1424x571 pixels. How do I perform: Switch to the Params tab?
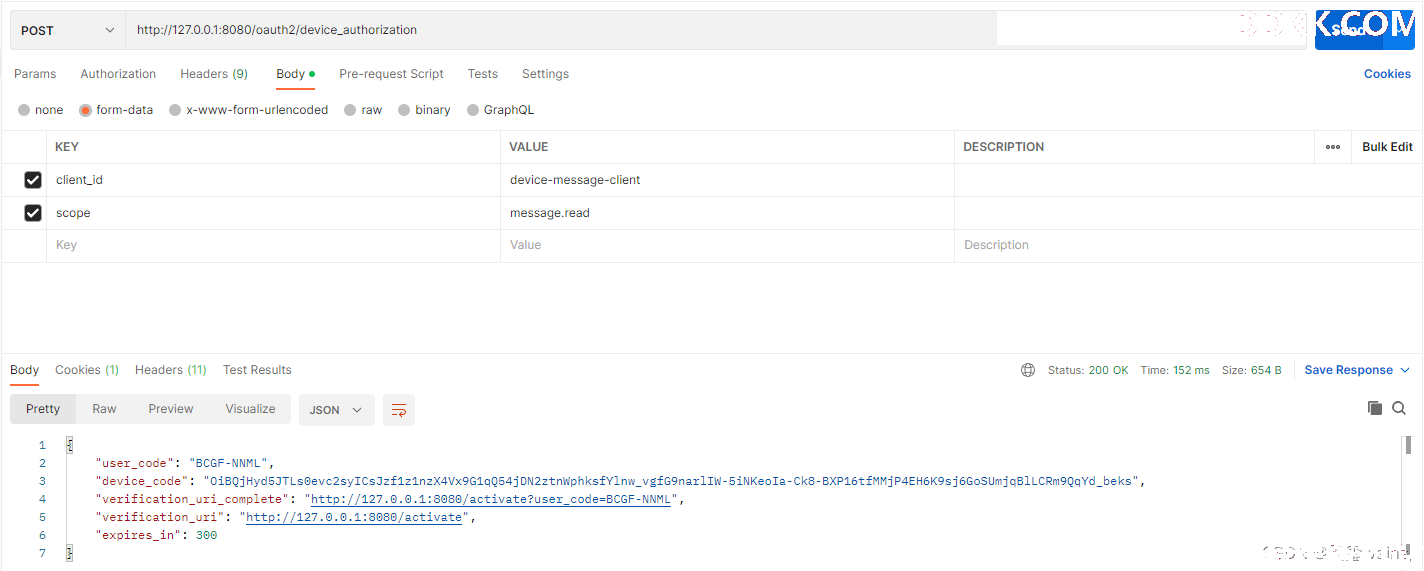[x=35, y=74]
